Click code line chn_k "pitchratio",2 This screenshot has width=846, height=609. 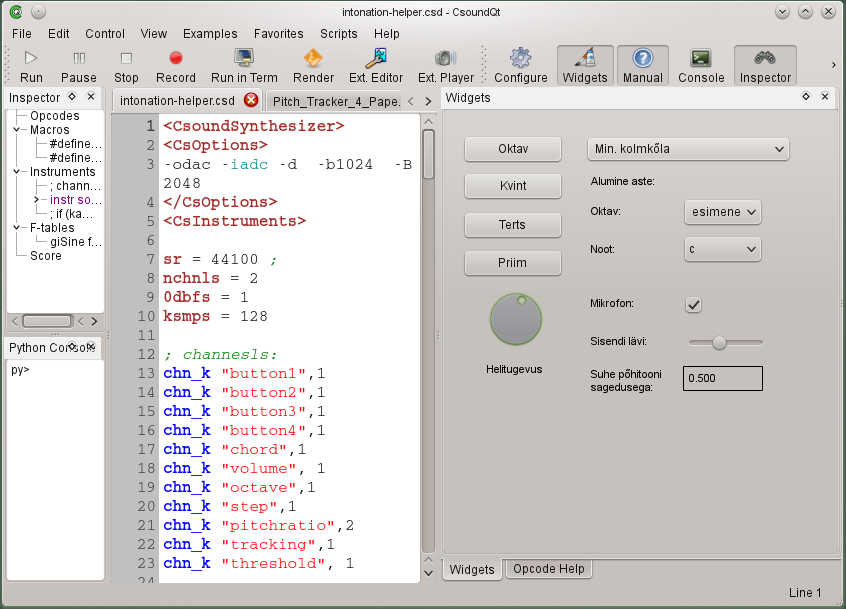pyautogui.click(x=259, y=525)
